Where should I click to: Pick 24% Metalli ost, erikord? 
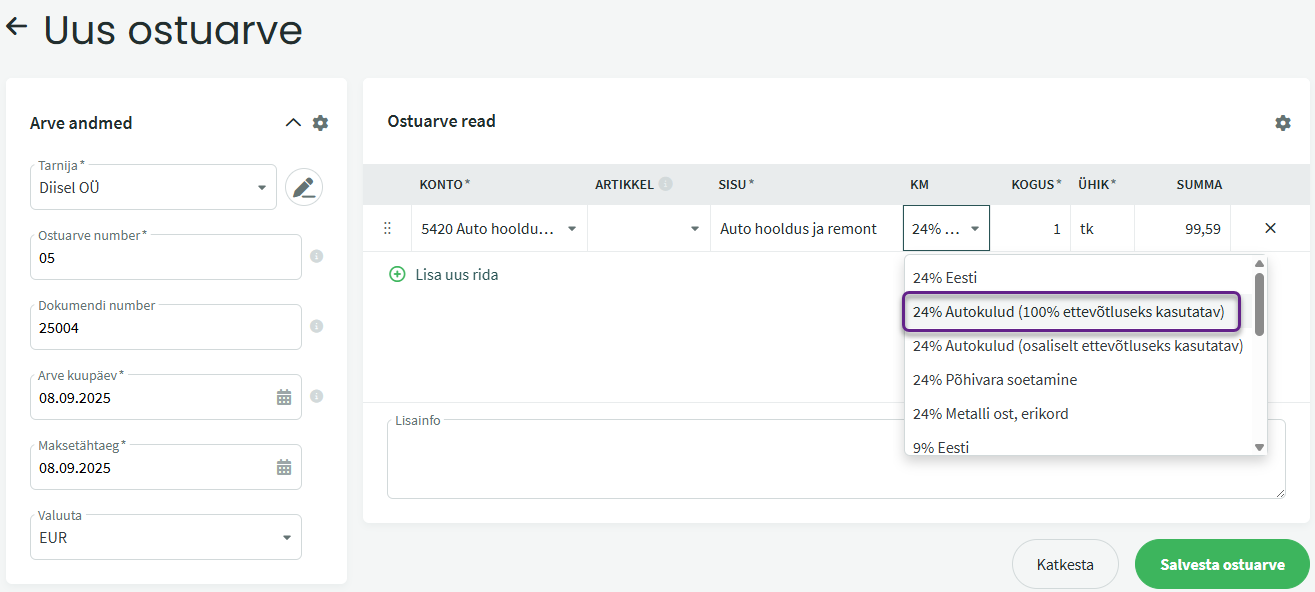tap(990, 414)
